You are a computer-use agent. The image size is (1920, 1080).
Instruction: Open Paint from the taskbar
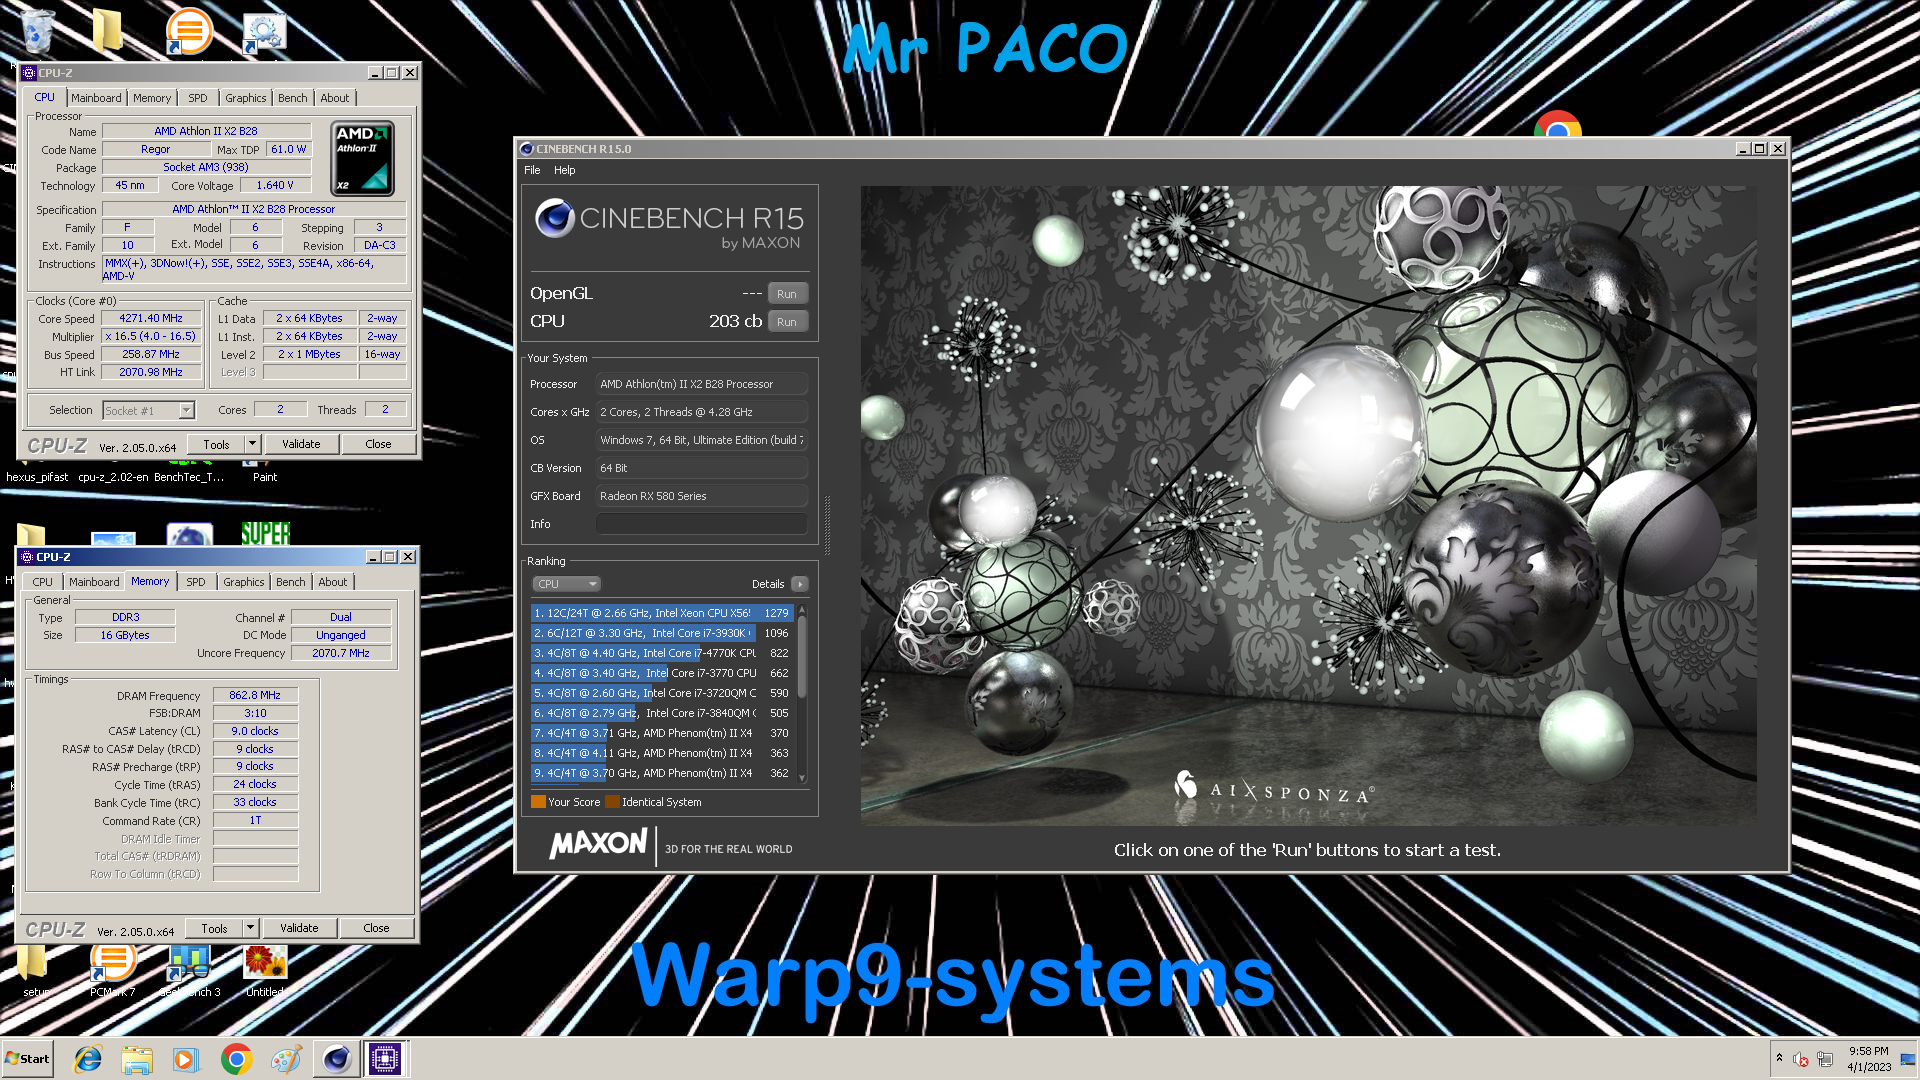point(286,1059)
